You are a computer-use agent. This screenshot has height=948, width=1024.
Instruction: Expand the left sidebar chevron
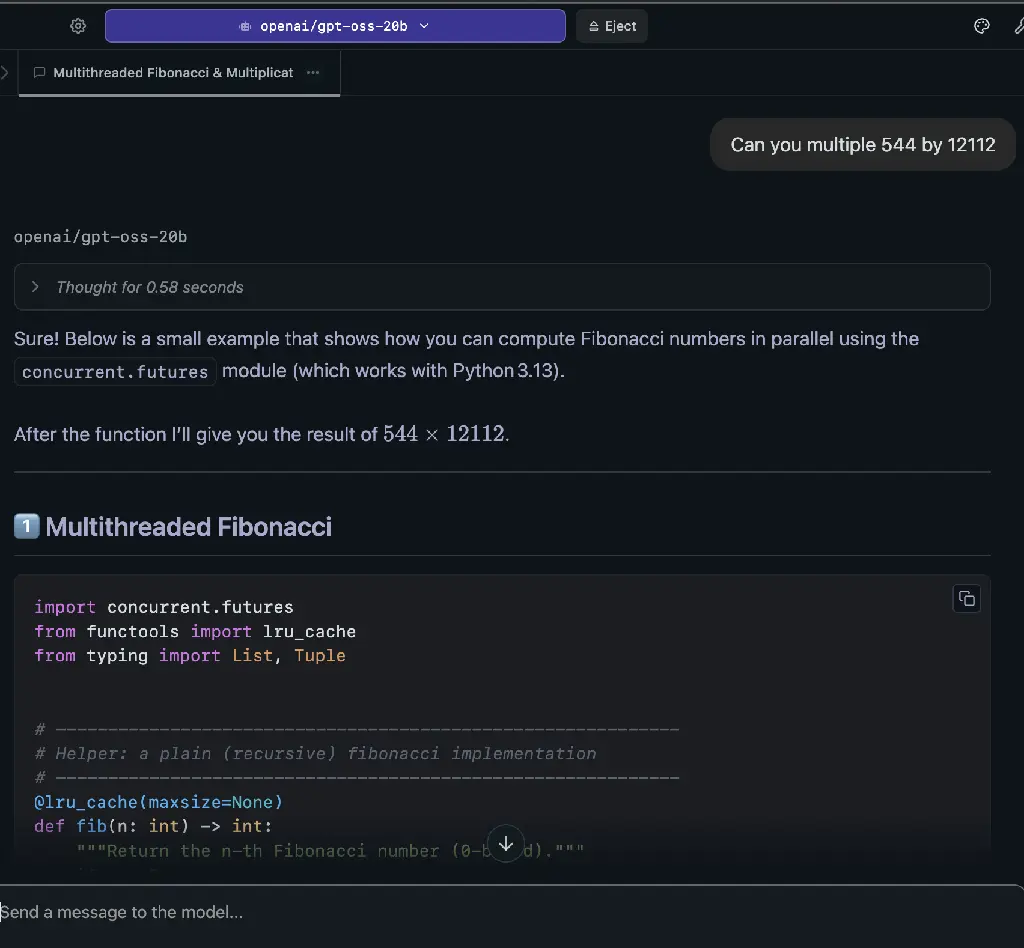tap(5, 72)
